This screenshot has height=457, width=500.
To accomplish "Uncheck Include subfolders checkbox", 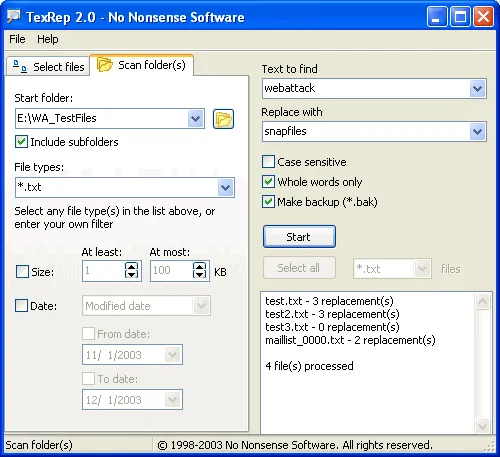I will 21,142.
